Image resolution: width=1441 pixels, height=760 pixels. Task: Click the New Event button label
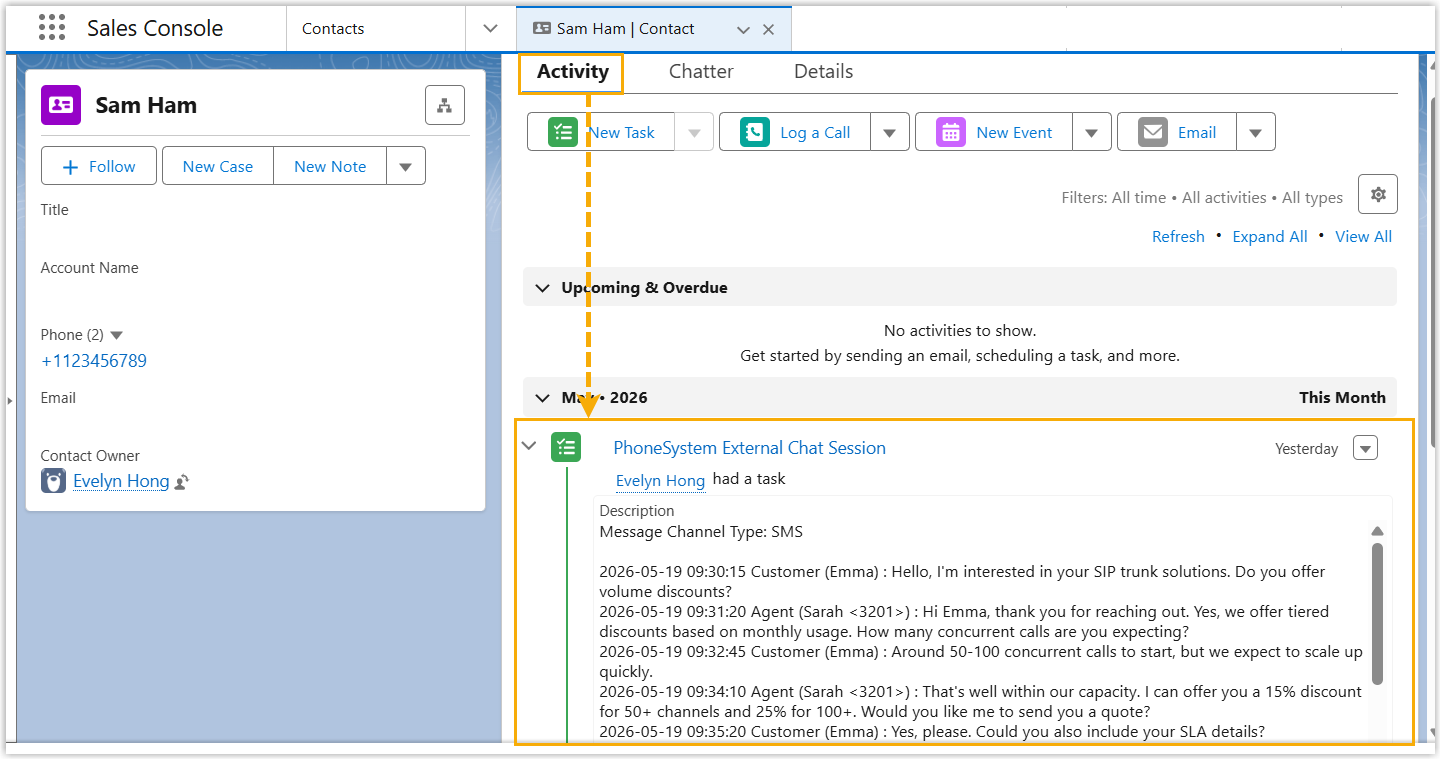pyautogui.click(x=1014, y=132)
